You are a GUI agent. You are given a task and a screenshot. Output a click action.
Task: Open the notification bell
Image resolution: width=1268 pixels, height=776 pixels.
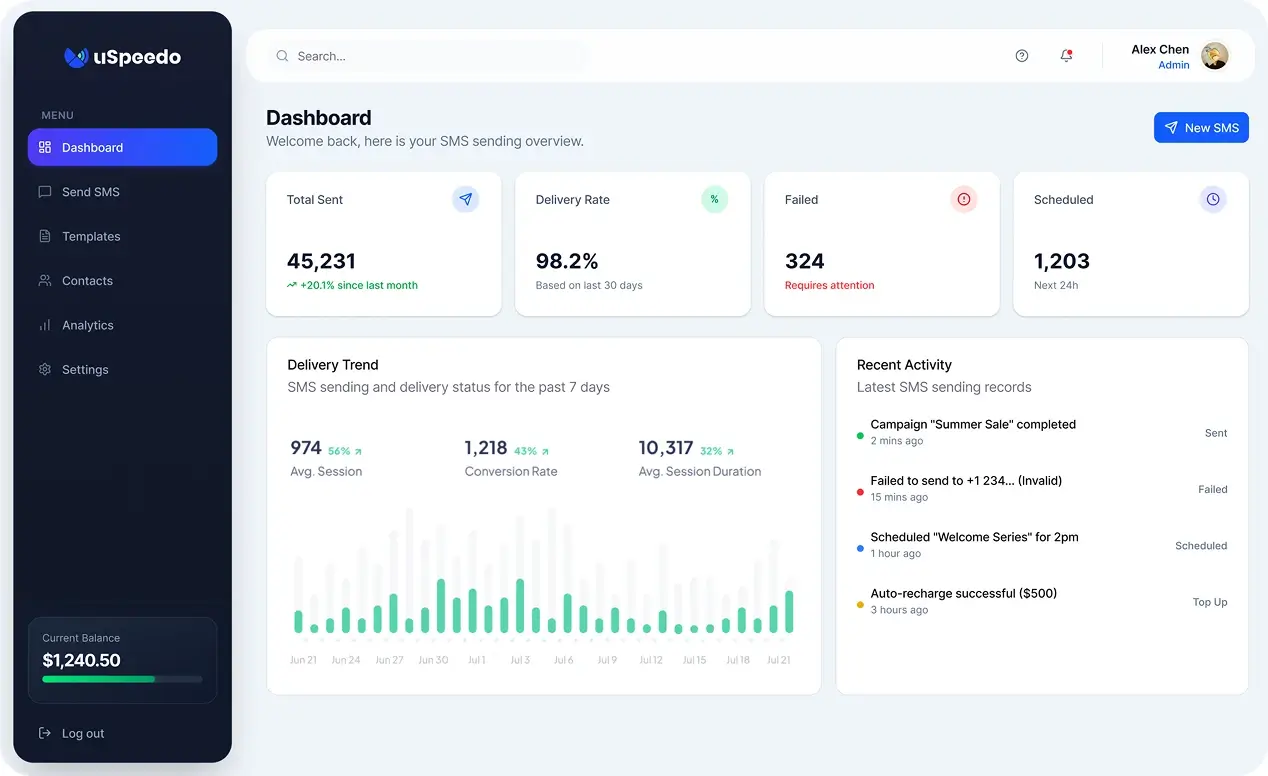click(x=1066, y=56)
